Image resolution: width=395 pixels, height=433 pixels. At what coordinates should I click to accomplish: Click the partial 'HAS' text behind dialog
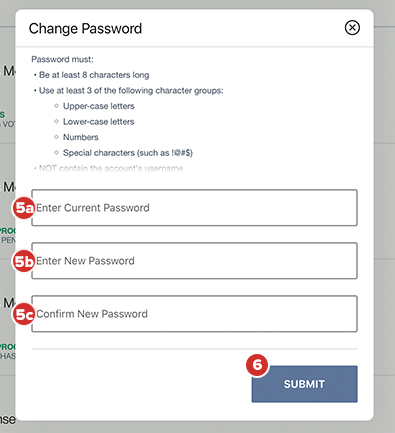pyautogui.click(x=8, y=356)
